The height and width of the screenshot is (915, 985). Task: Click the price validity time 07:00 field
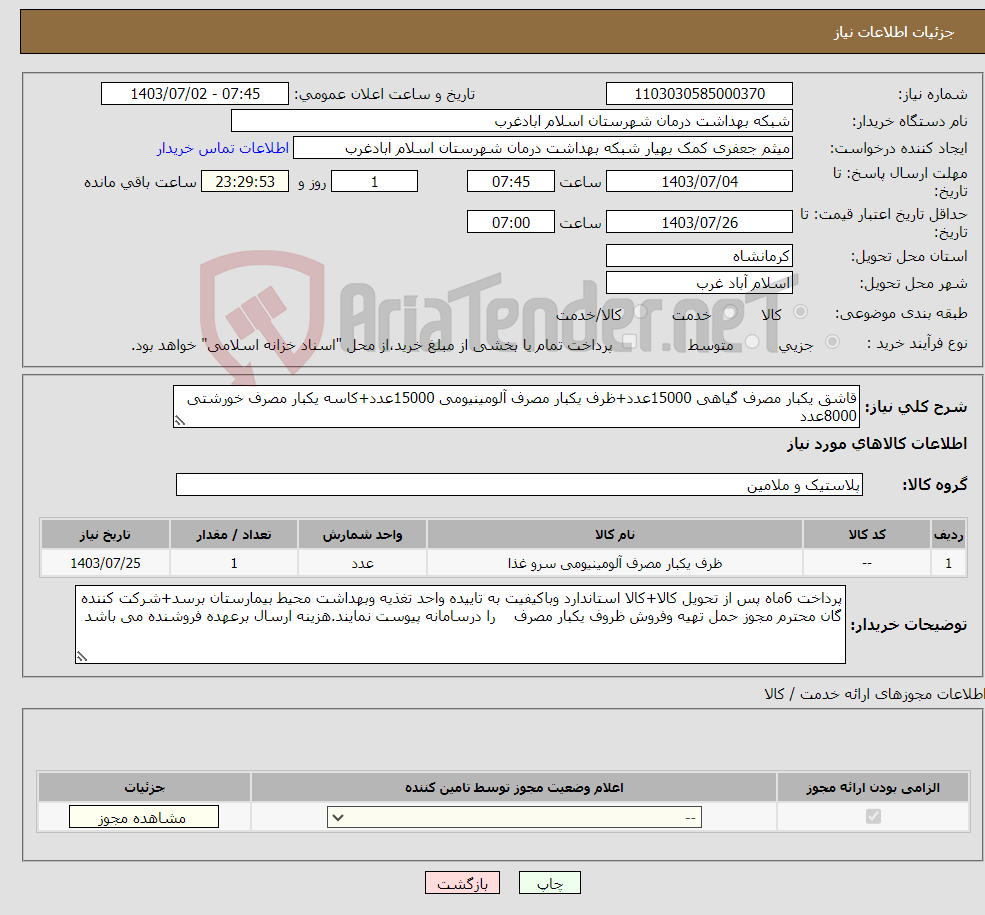511,222
